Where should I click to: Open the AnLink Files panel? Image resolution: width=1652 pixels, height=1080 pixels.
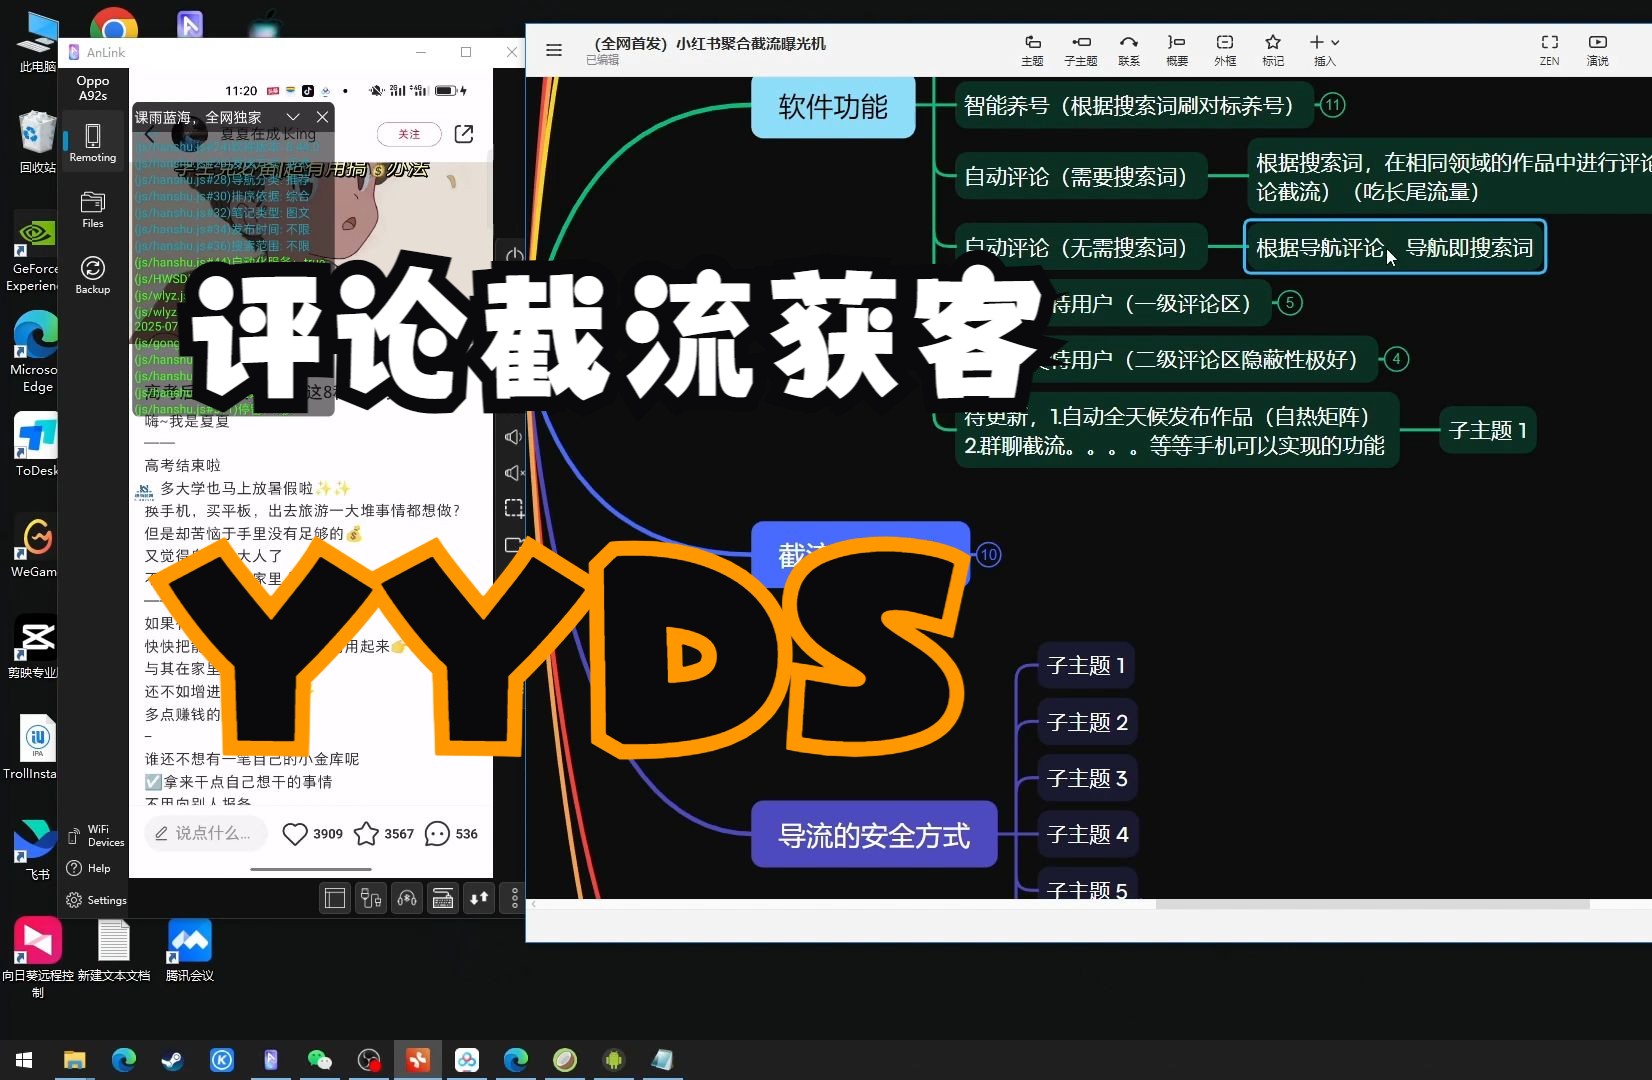tap(93, 209)
